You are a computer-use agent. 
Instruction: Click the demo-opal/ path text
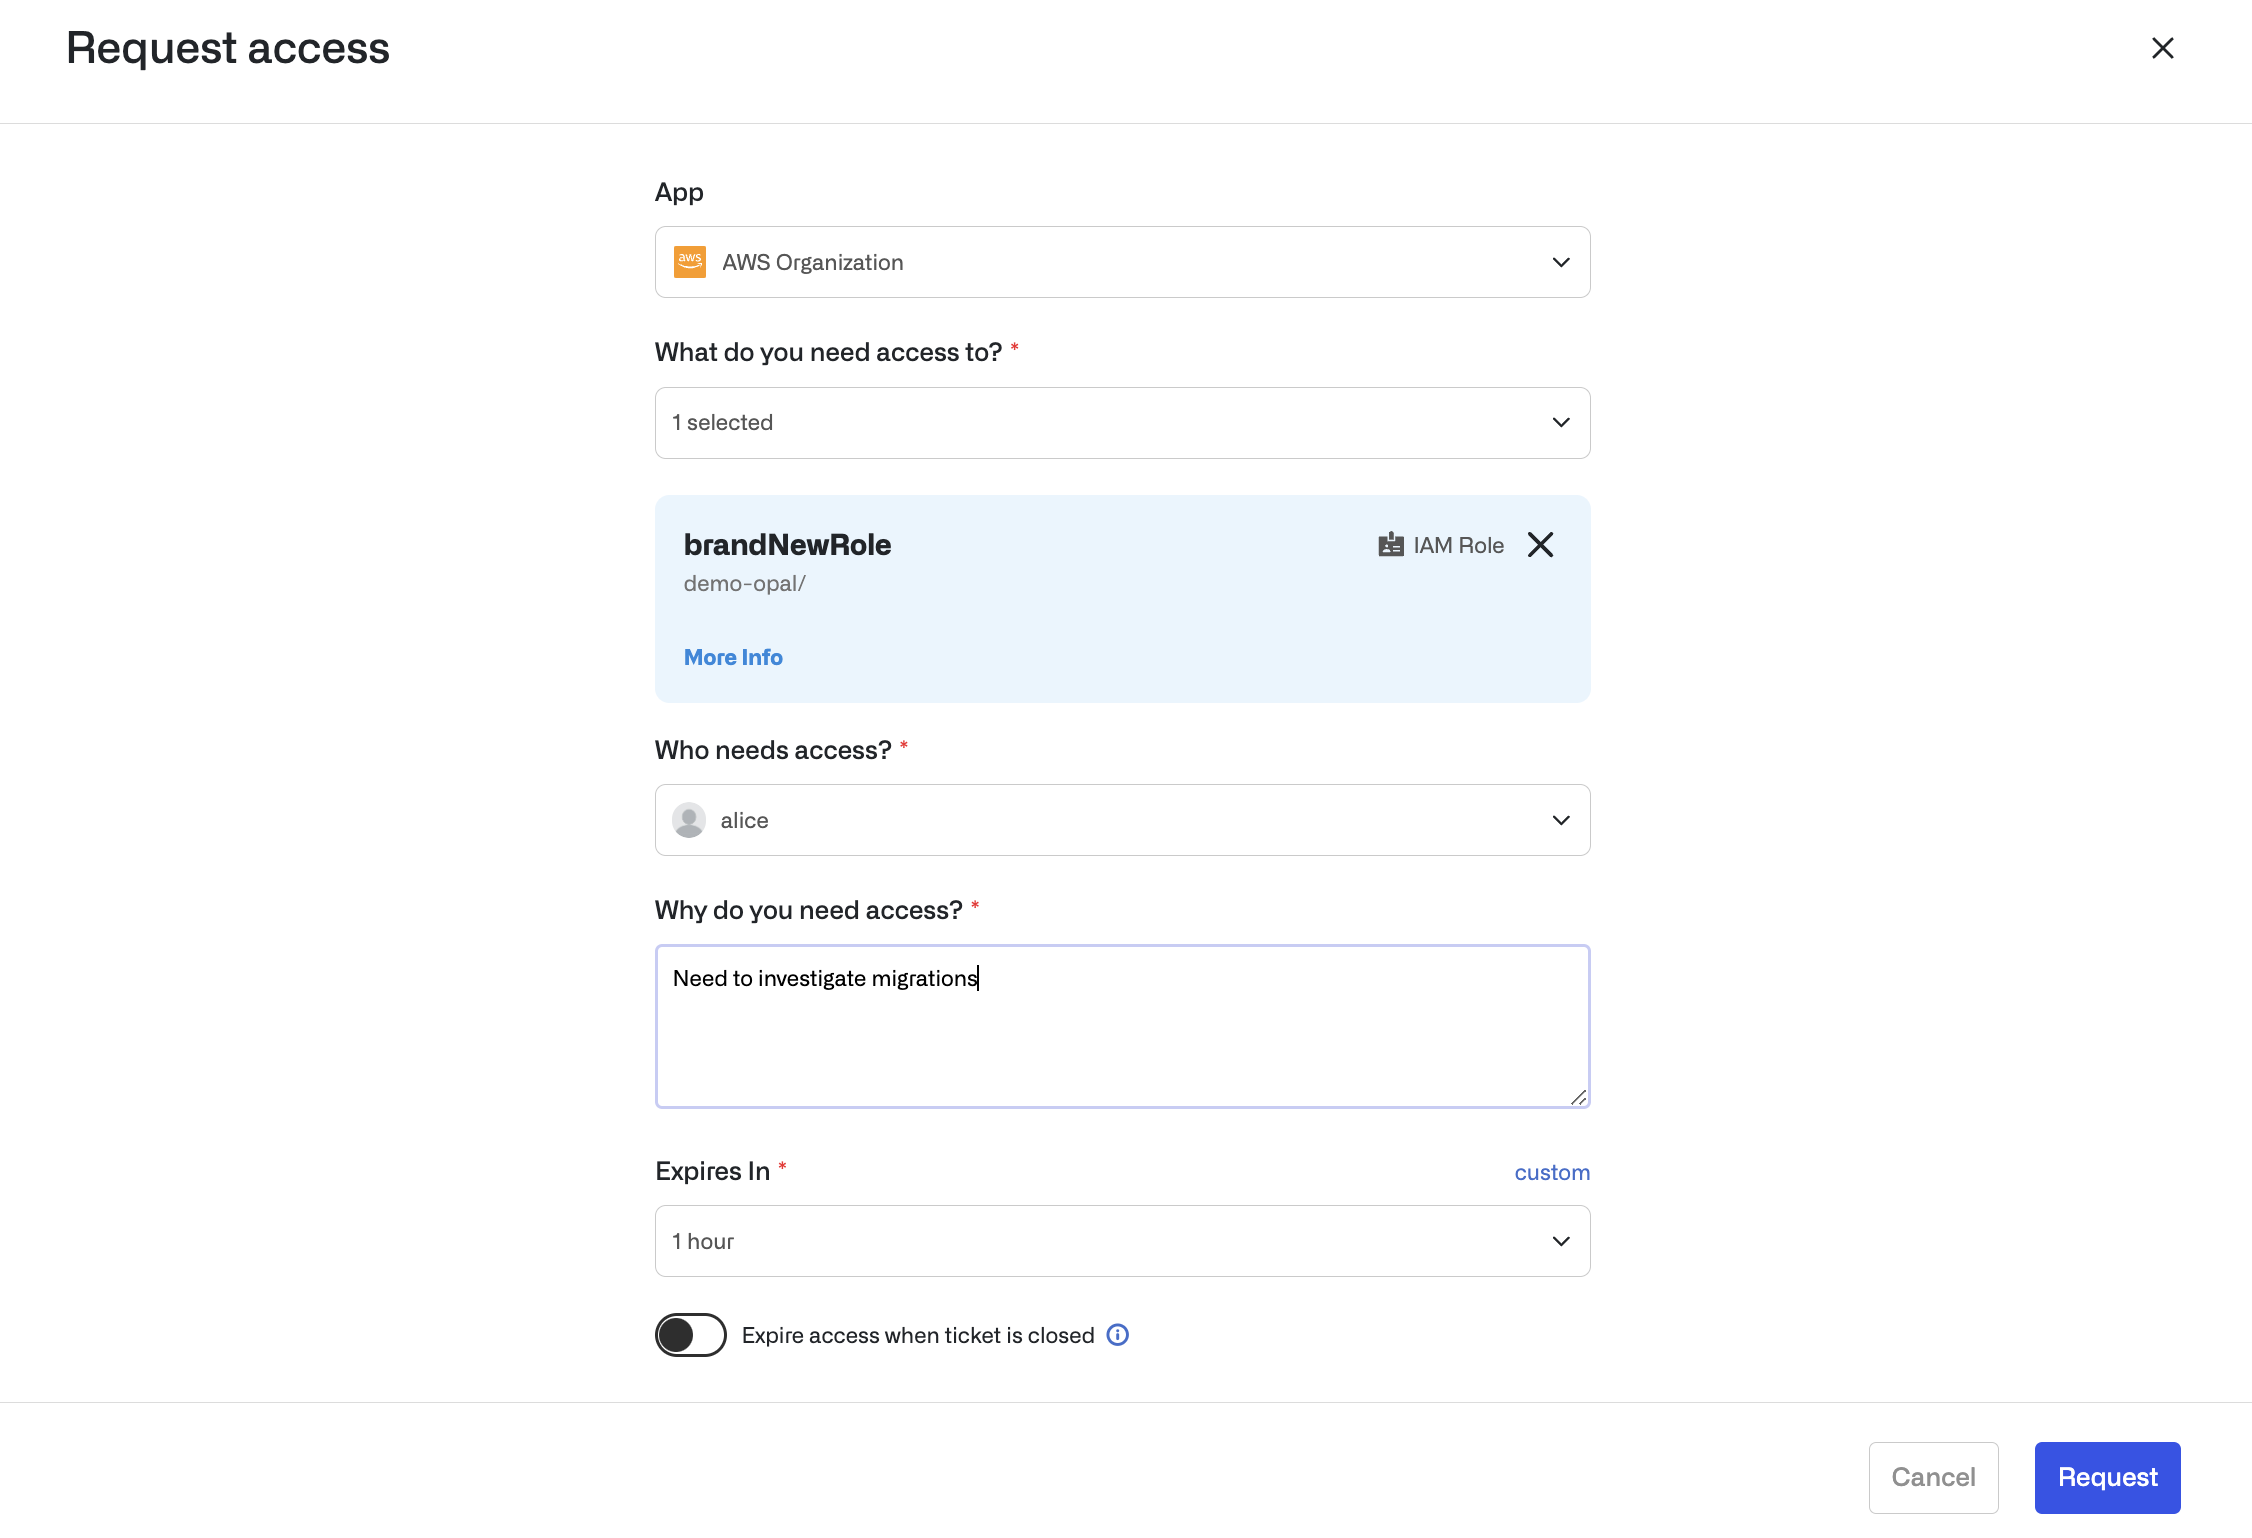(744, 583)
